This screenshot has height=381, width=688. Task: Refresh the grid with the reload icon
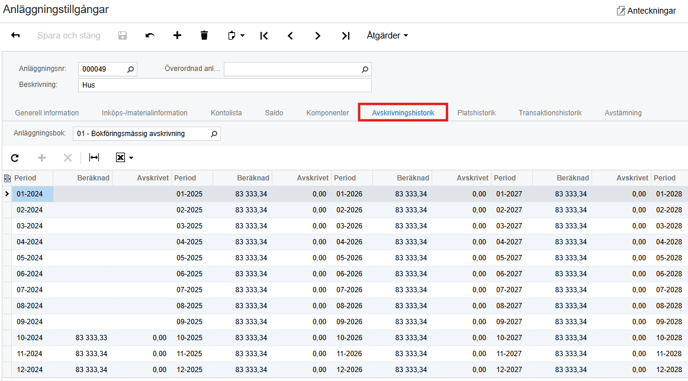[x=15, y=158]
